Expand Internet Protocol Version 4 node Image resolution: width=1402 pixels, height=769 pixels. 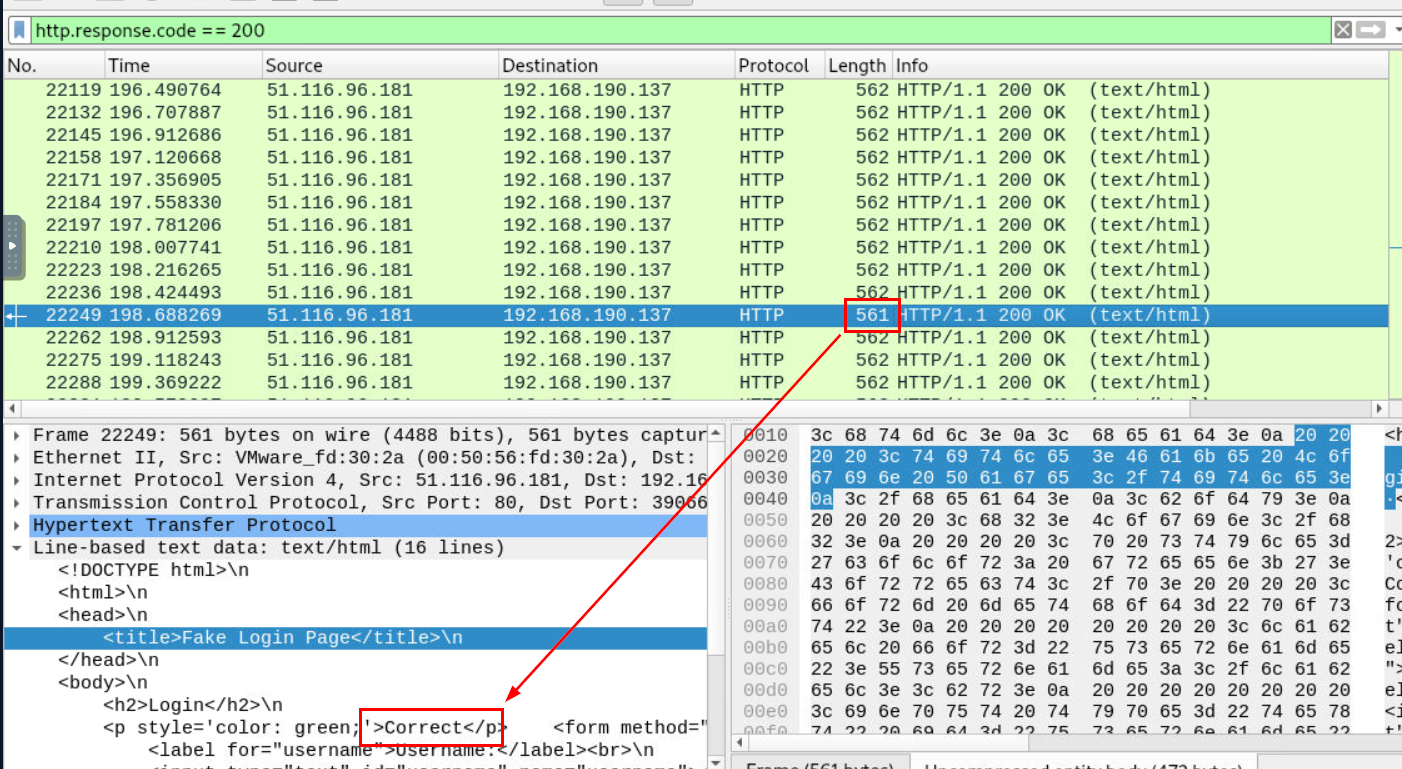17,480
